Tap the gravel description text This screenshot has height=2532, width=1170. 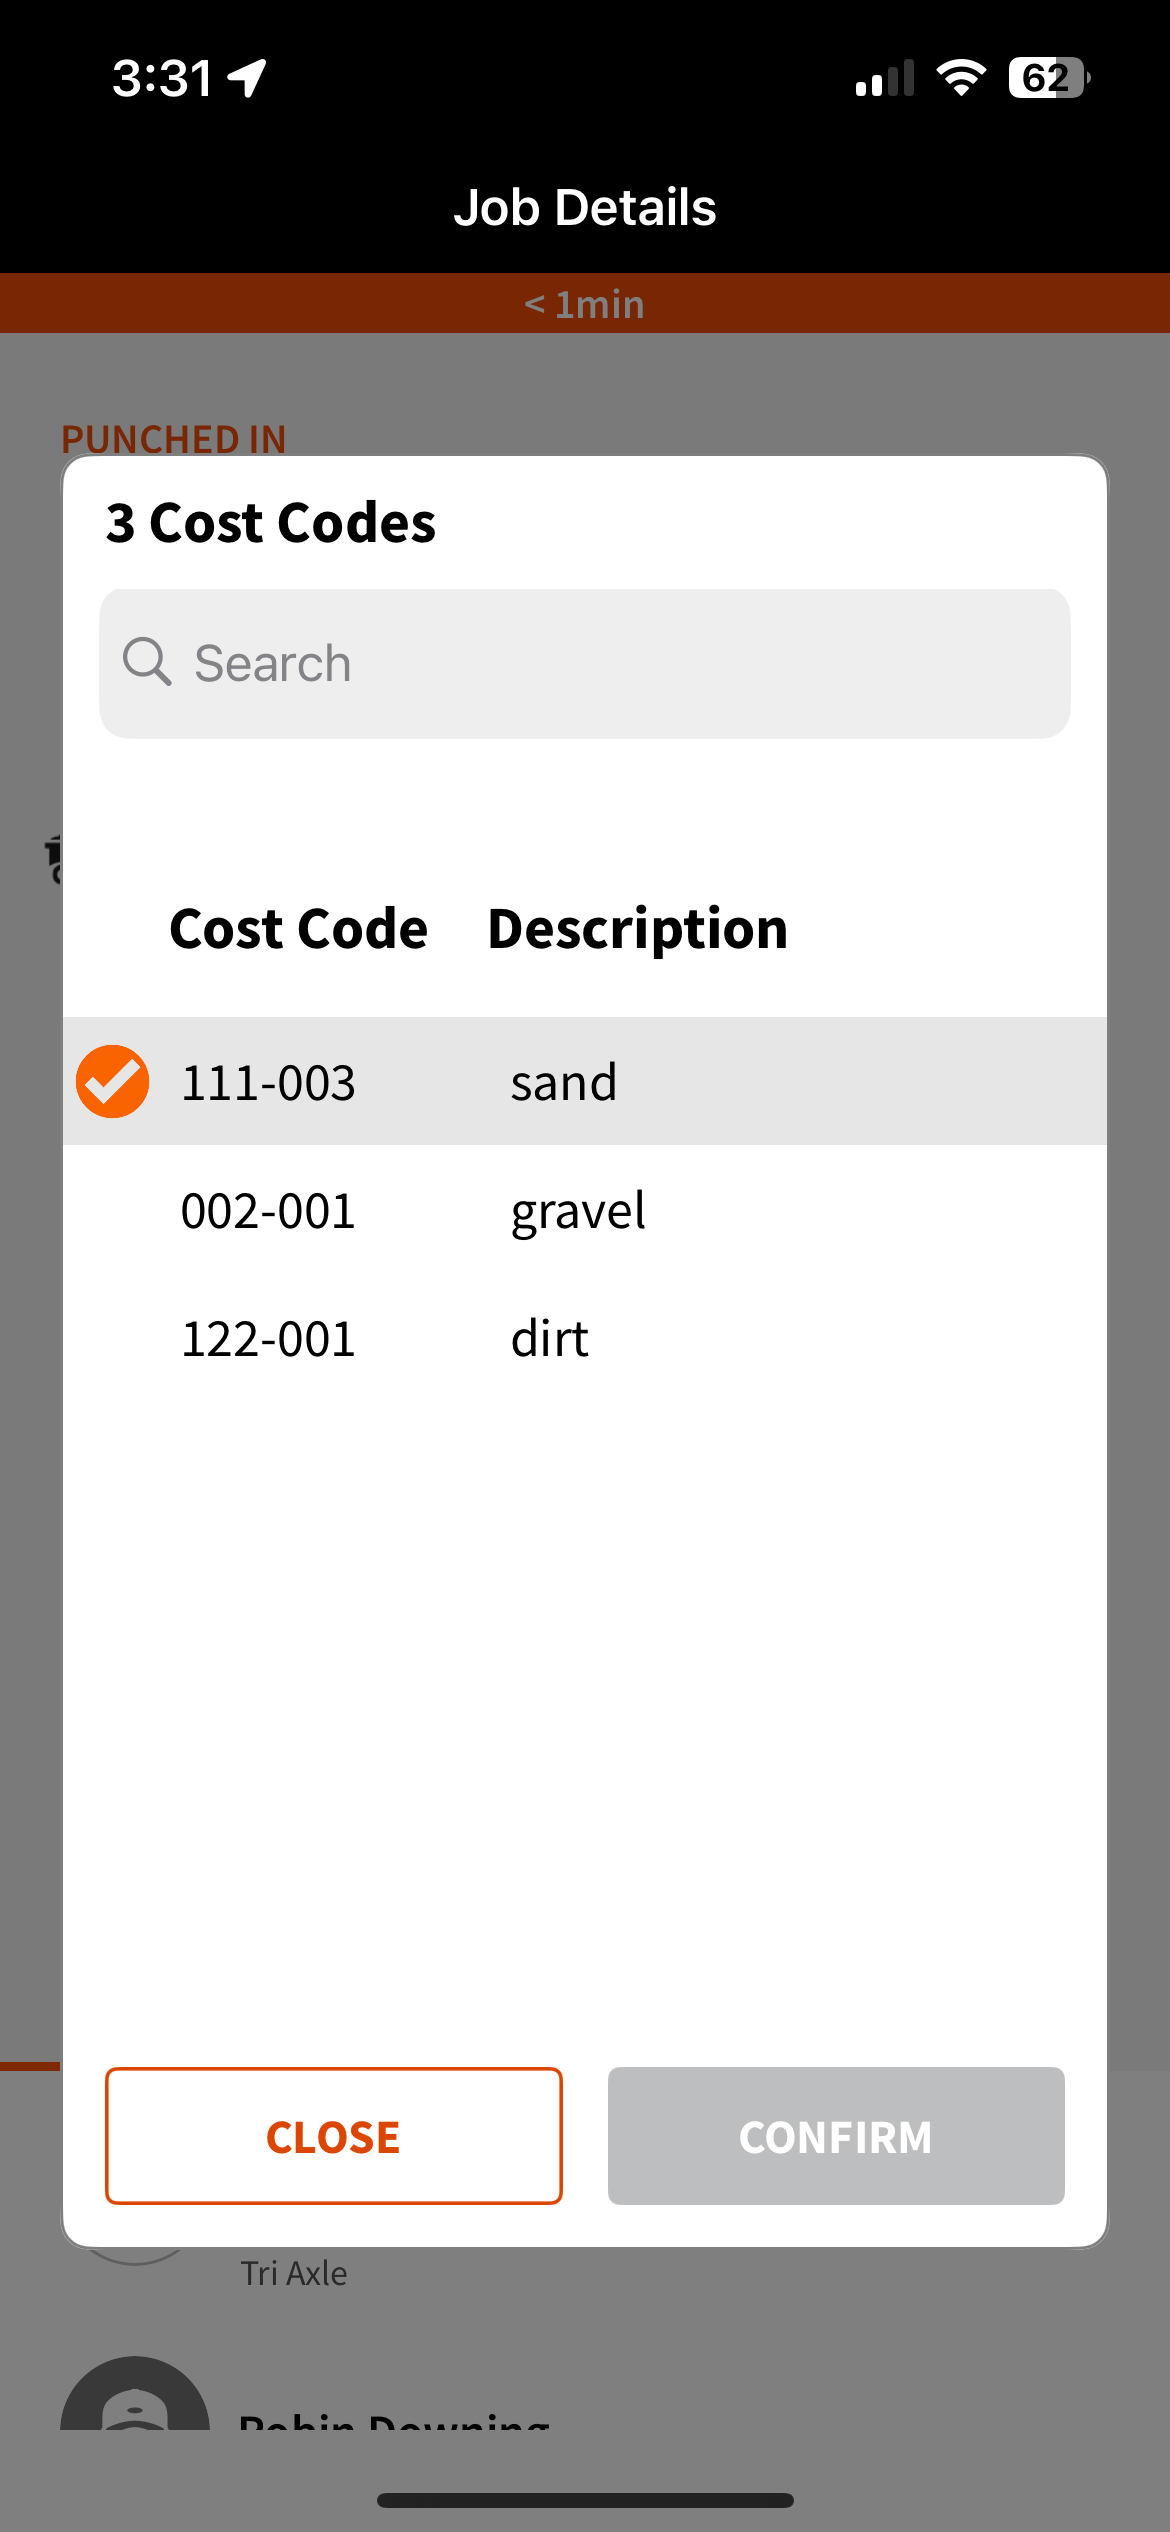578,1211
